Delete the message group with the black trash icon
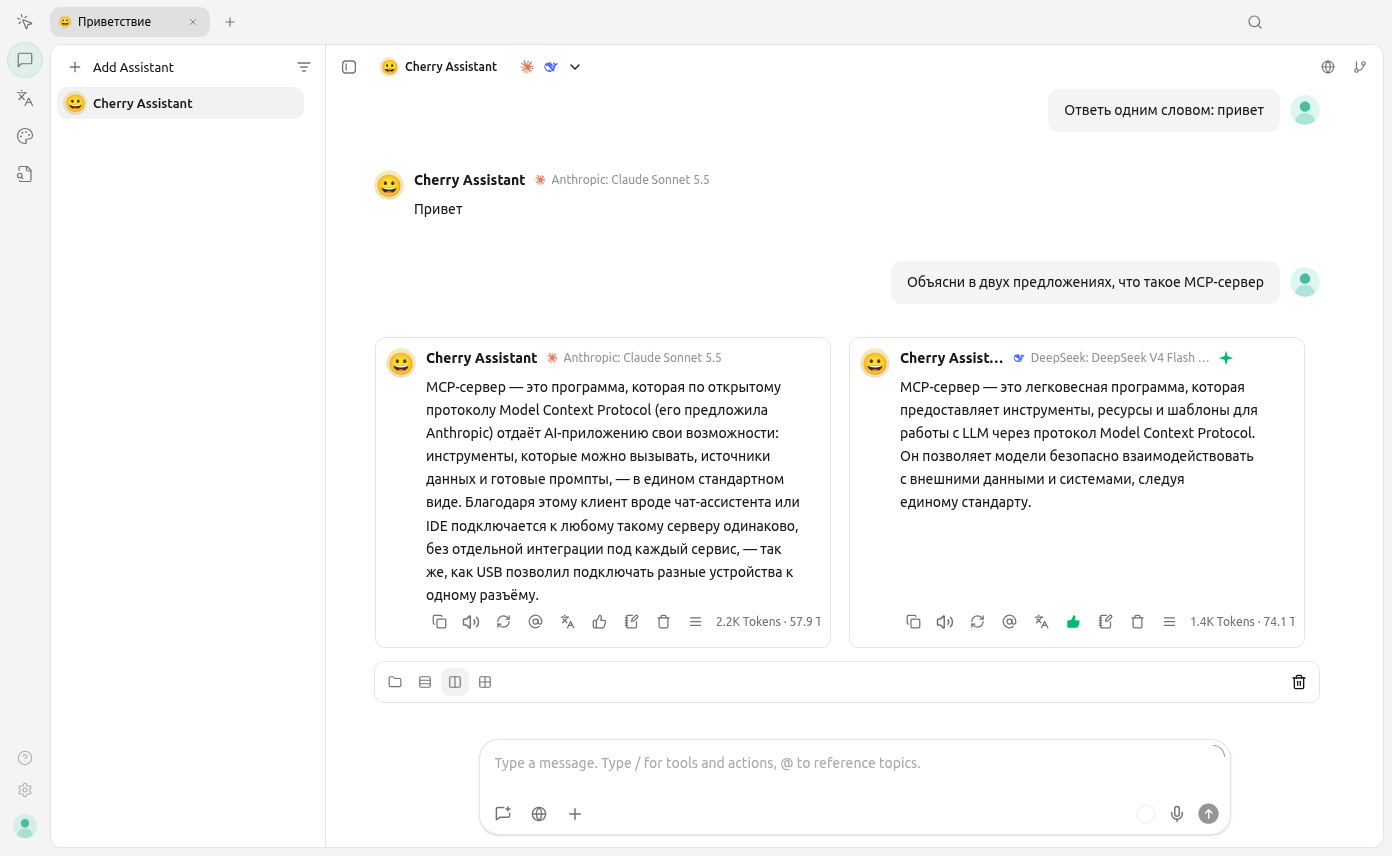The image size is (1392, 856). tap(1299, 682)
